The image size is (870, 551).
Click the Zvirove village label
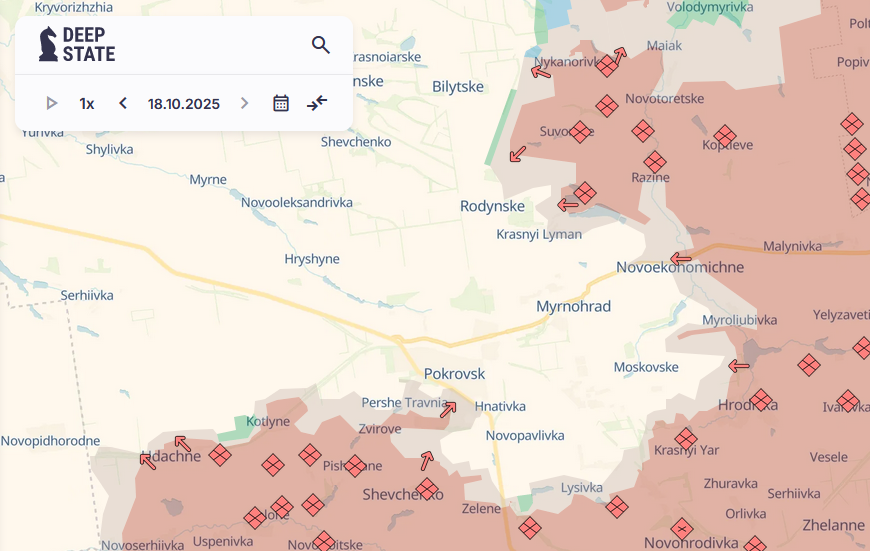click(380, 429)
